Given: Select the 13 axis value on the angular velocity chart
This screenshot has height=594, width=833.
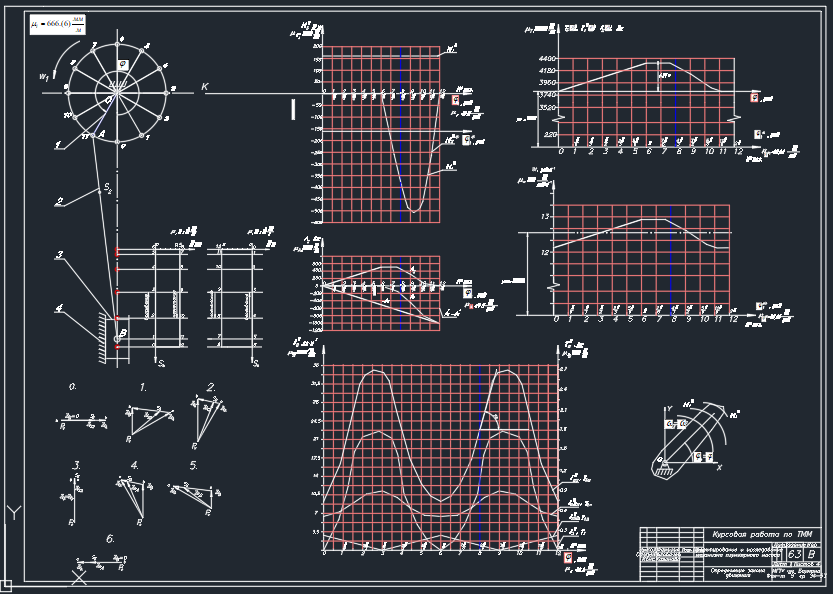Looking at the screenshot, I should coord(545,216).
